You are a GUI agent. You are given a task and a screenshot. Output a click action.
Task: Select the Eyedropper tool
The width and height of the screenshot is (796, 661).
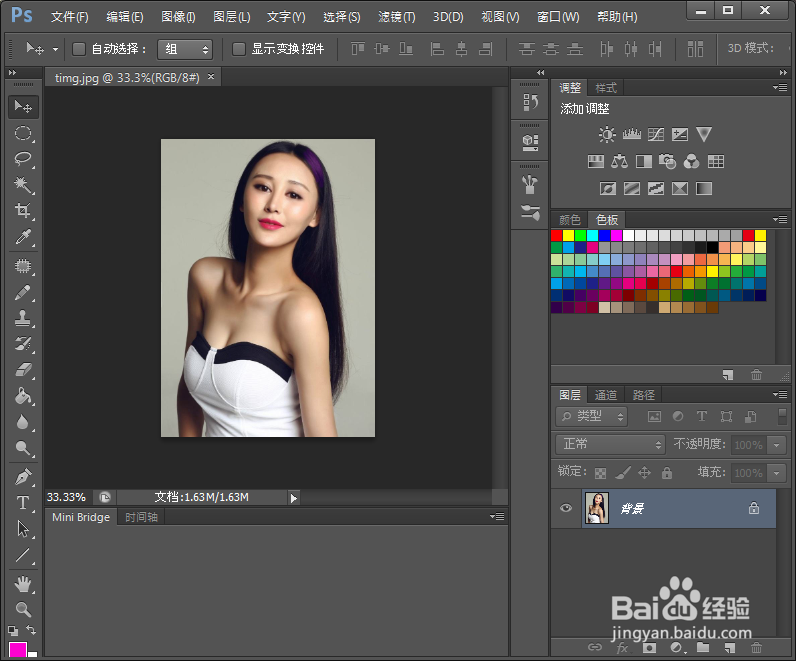coord(23,237)
